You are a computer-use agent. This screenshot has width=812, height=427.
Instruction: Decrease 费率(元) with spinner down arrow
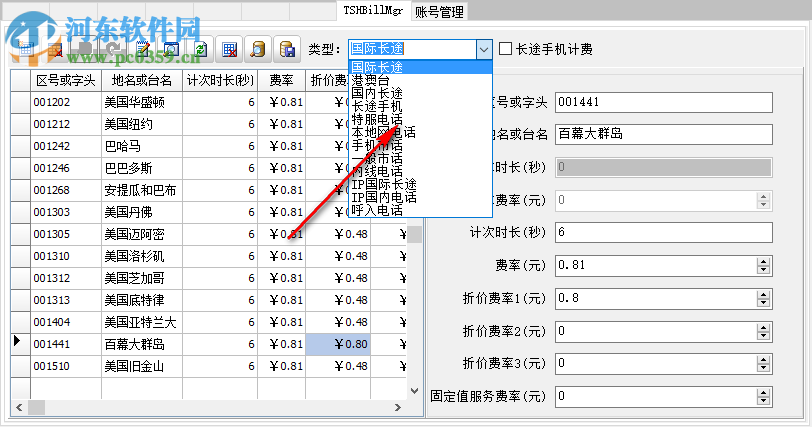(763, 270)
